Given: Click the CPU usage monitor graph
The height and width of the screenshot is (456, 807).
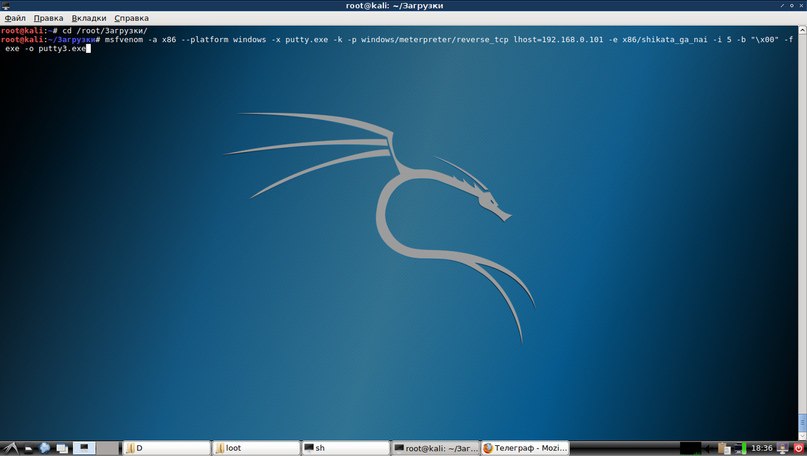Looking at the screenshot, I should coord(690,448).
